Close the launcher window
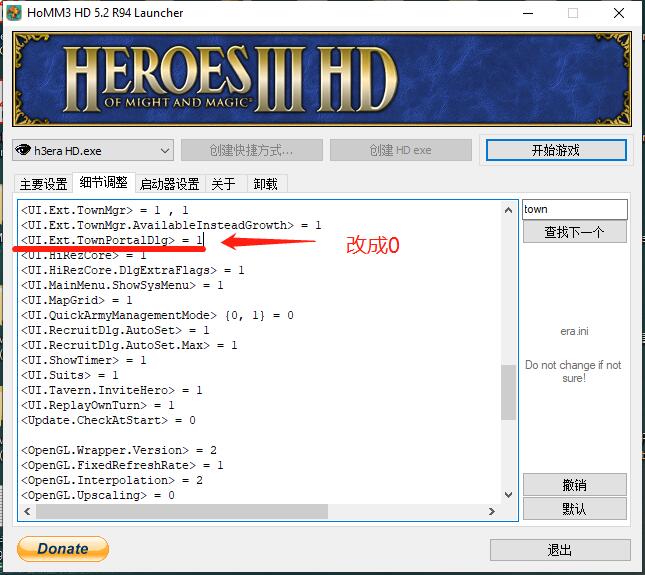This screenshot has height=575, width=645. 619,13
